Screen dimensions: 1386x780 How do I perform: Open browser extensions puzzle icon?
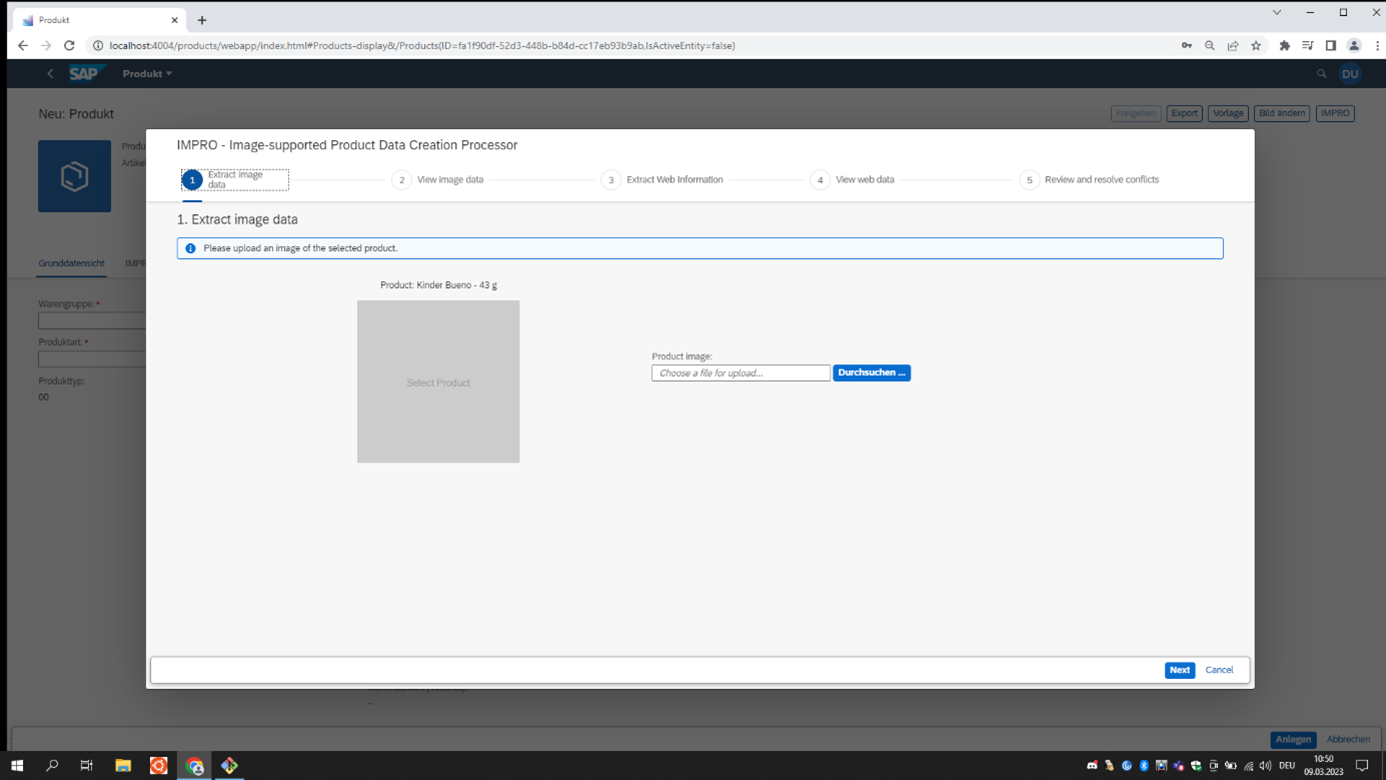pyautogui.click(x=1284, y=46)
